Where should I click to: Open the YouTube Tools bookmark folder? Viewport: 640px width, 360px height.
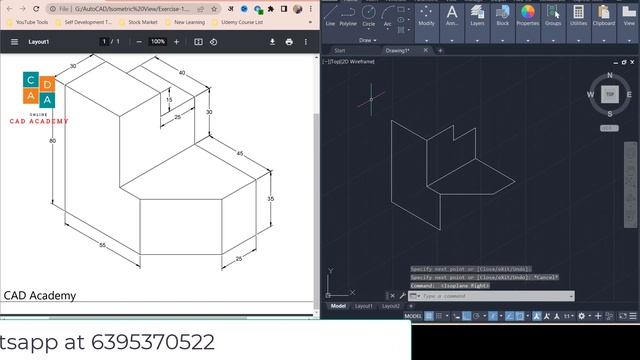(x=27, y=22)
